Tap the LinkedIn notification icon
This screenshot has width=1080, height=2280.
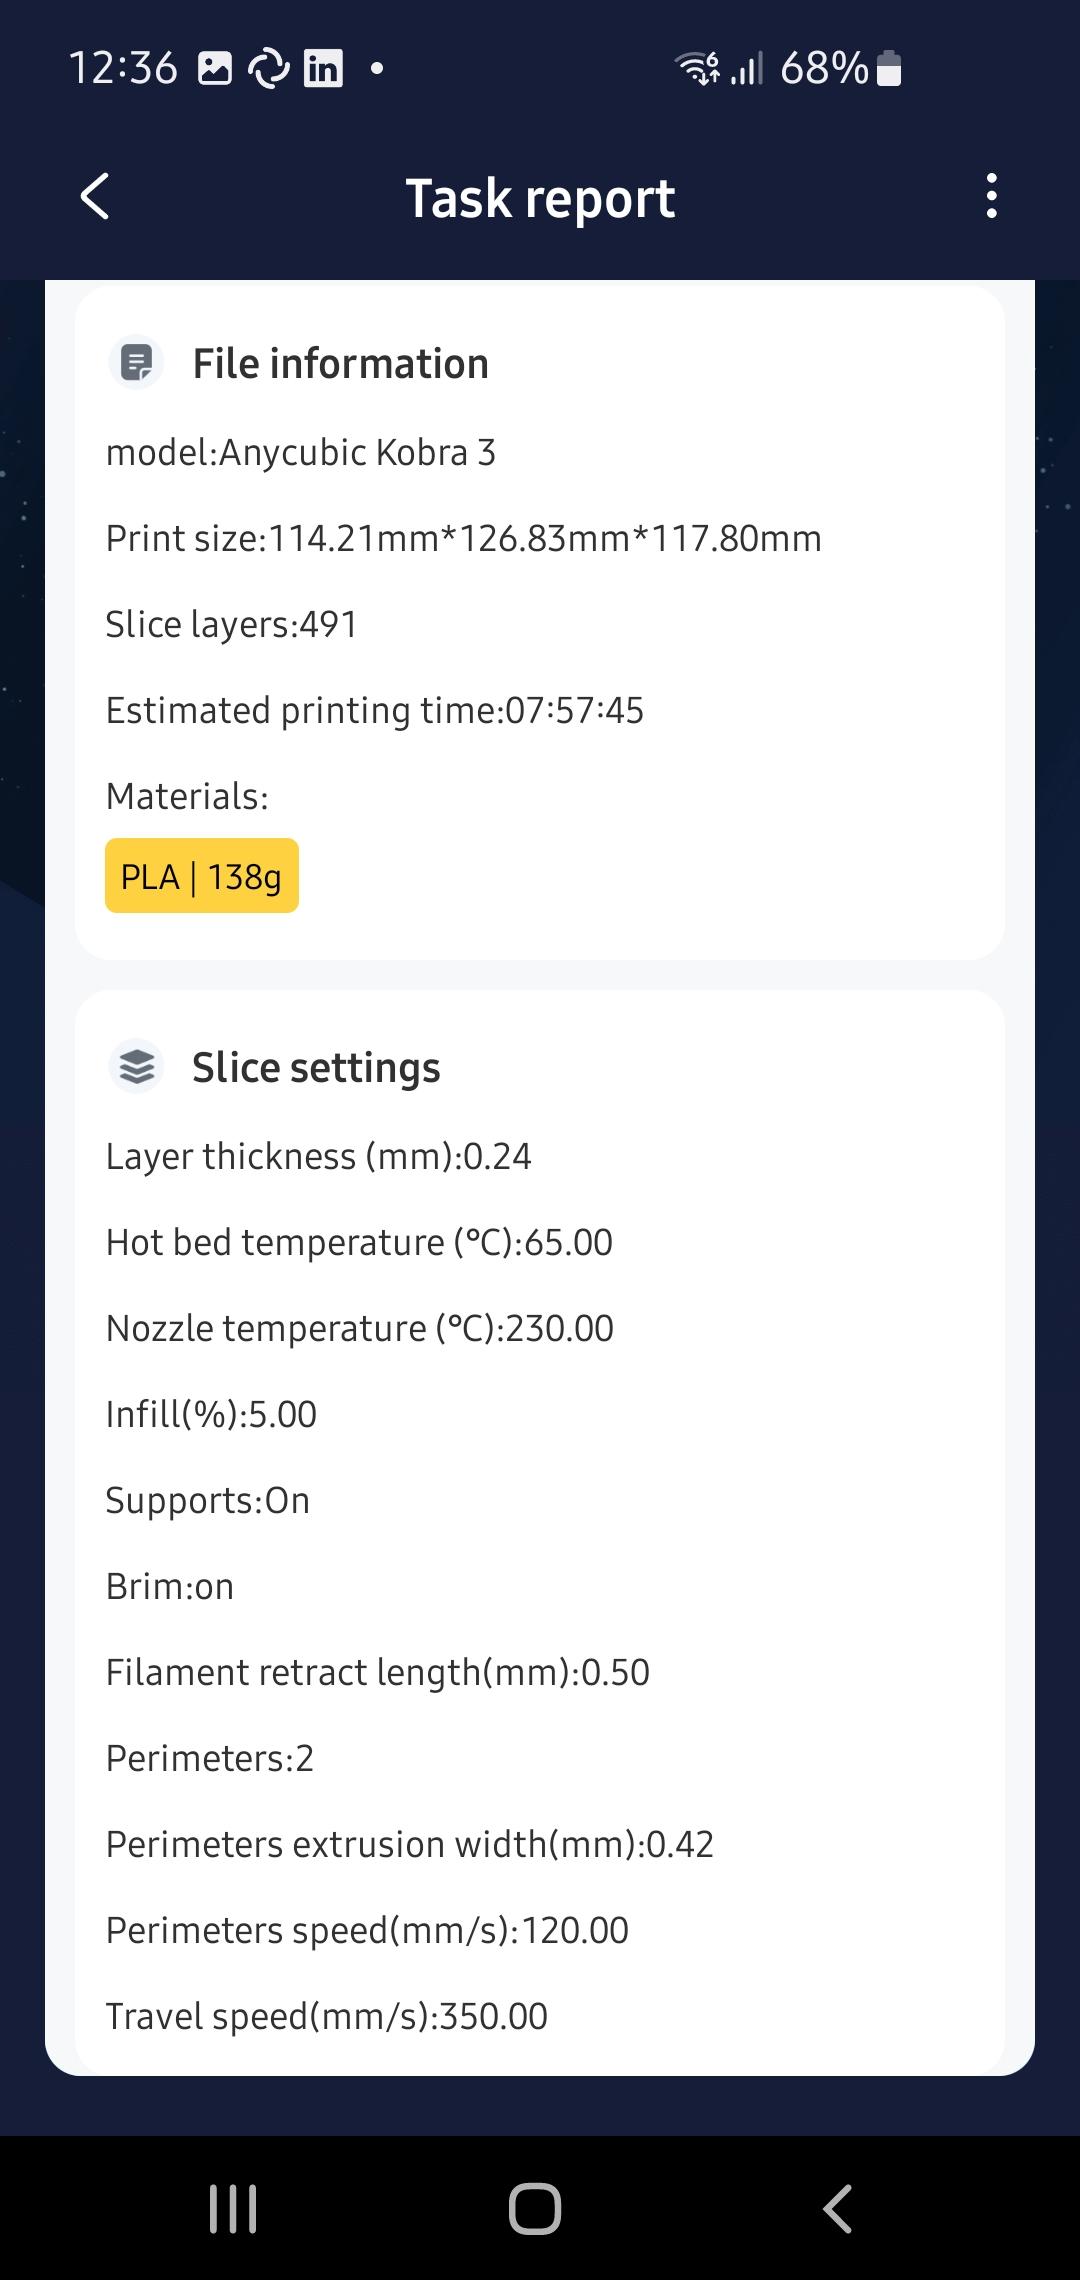point(323,69)
